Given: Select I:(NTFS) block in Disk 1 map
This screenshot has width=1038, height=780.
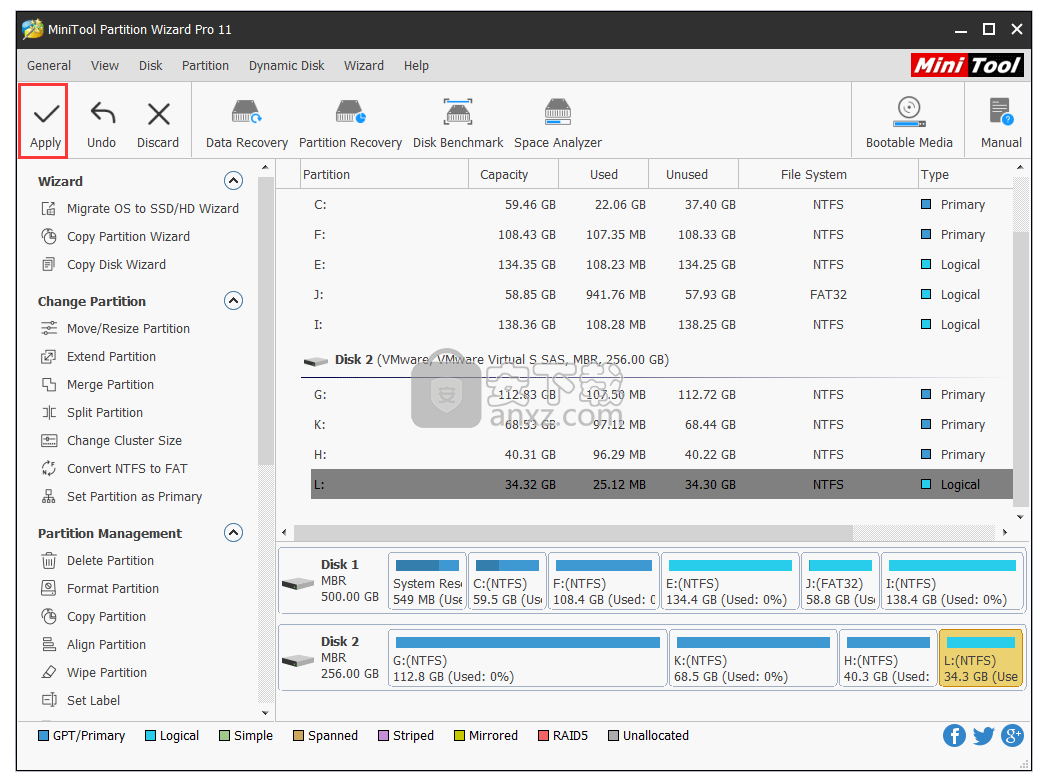Looking at the screenshot, I should 951,583.
